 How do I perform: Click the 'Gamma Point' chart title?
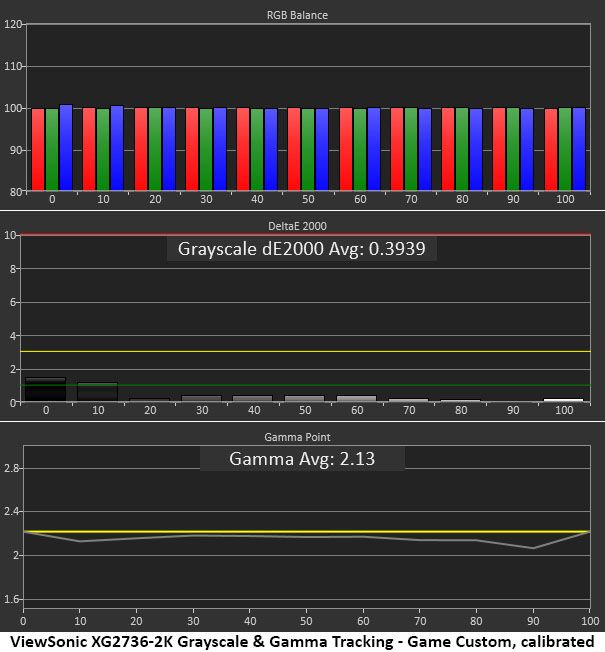(x=297, y=437)
